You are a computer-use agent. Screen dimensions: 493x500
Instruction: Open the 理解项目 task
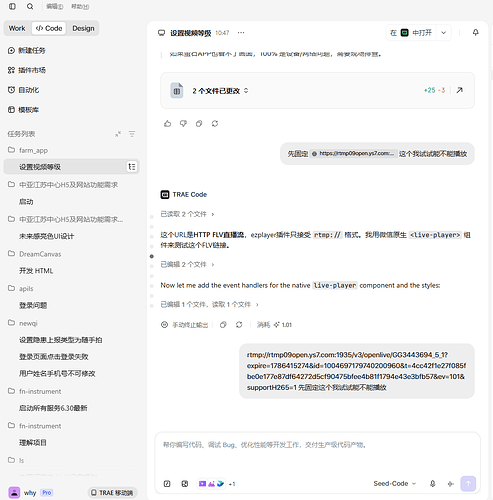pos(33,443)
